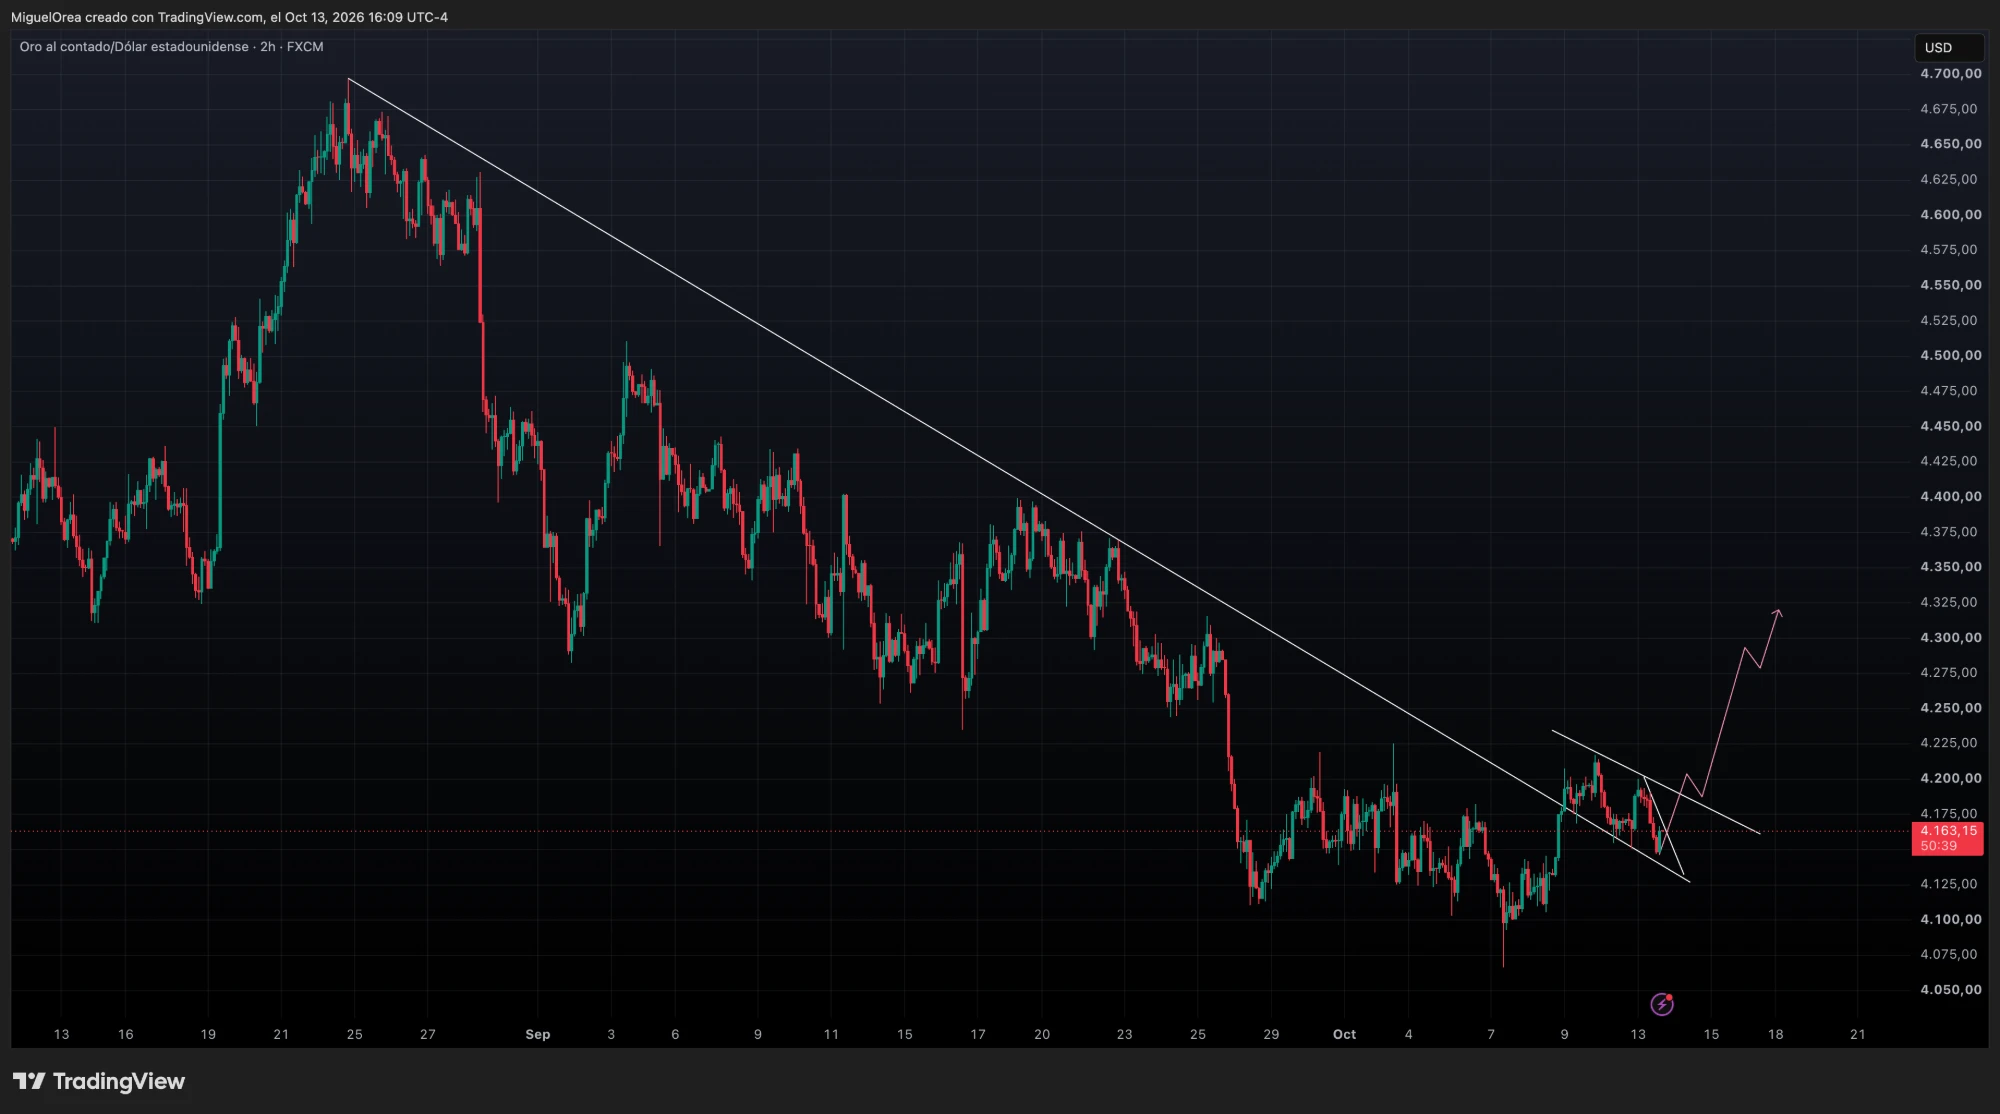Viewport: 2000px width, 1114px height.
Task: Click the 4.400,00 price axis label
Action: [x=1950, y=496]
